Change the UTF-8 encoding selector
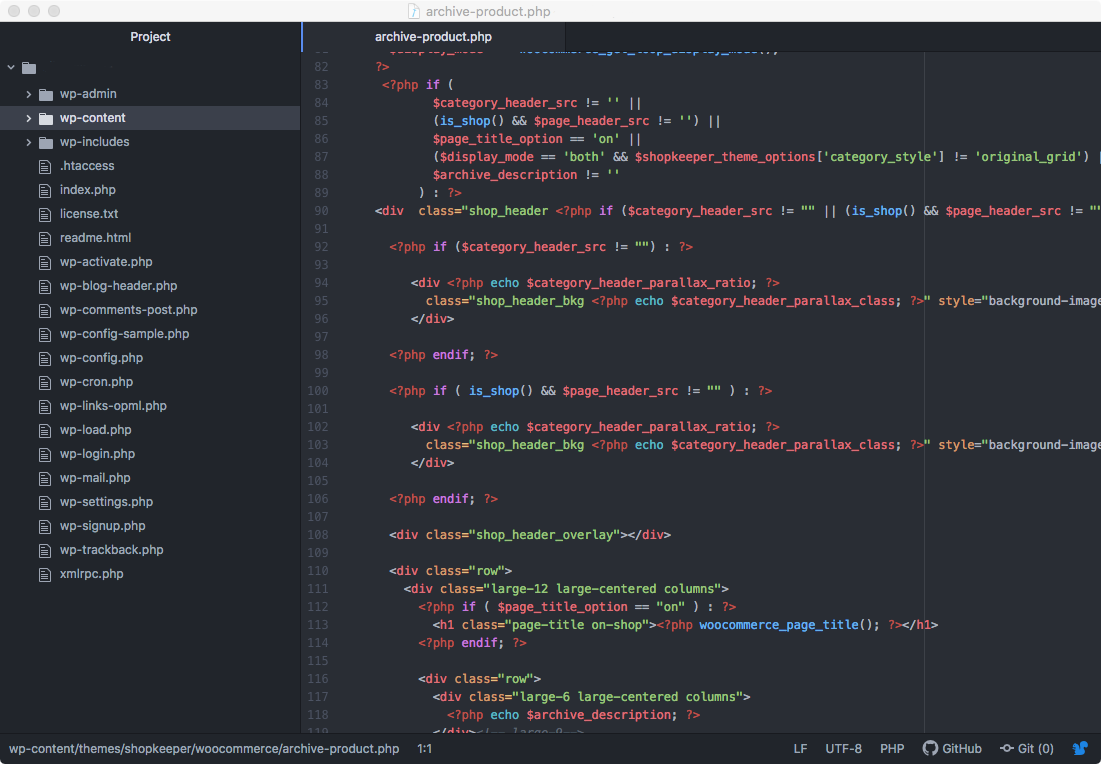Image resolution: width=1101 pixels, height=764 pixels. point(843,749)
